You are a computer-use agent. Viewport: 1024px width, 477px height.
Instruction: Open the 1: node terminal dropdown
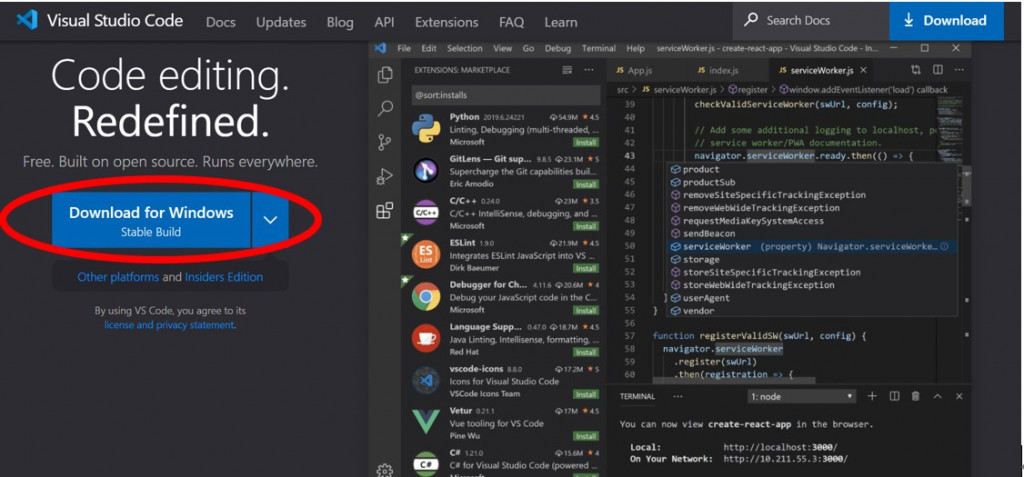tap(802, 397)
